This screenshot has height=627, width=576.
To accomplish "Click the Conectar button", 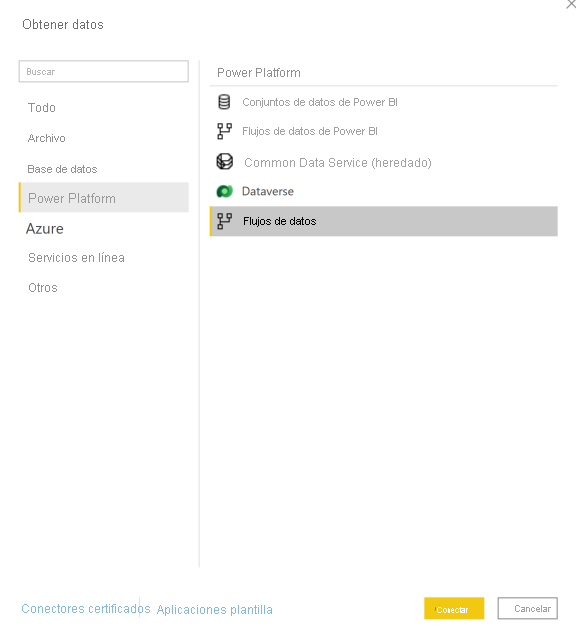I will (454, 609).
